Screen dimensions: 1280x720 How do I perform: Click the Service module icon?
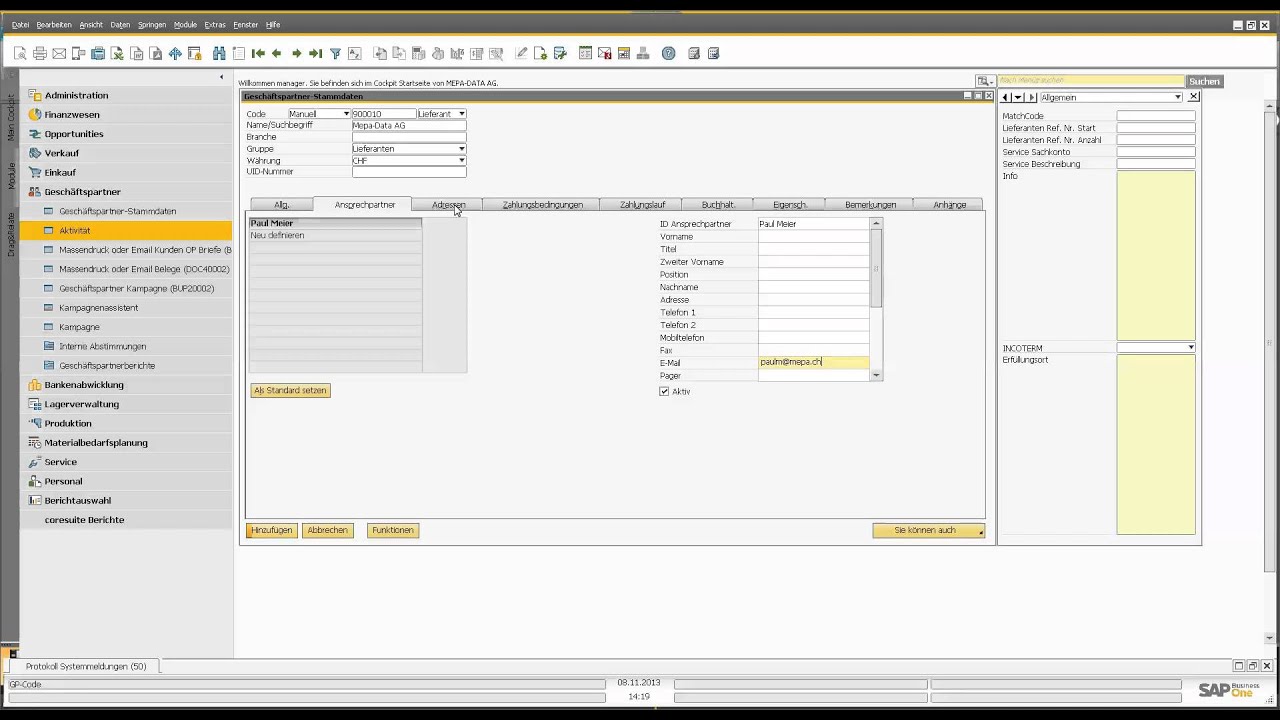tap(35, 462)
